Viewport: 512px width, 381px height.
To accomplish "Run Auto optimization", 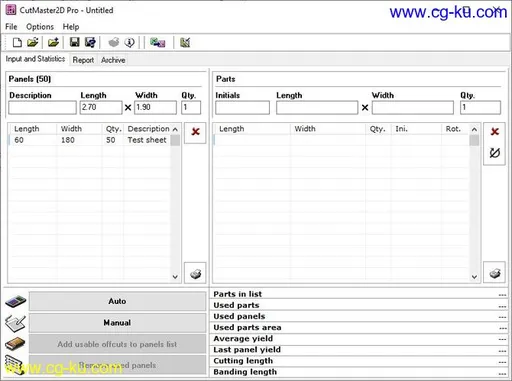I will point(117,301).
